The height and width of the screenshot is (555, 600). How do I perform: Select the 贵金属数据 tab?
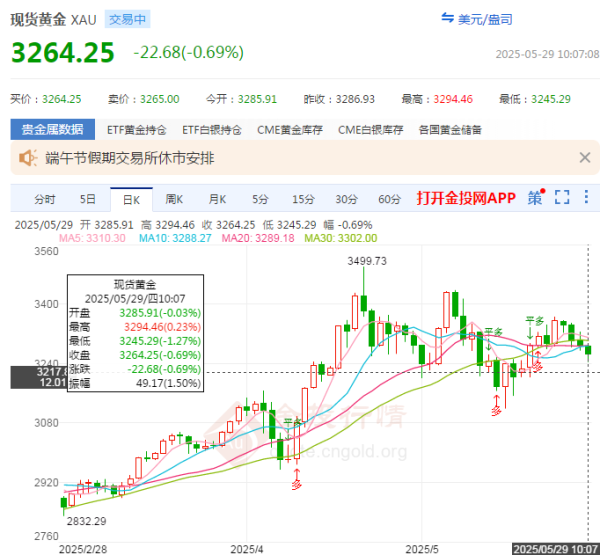click(x=52, y=129)
